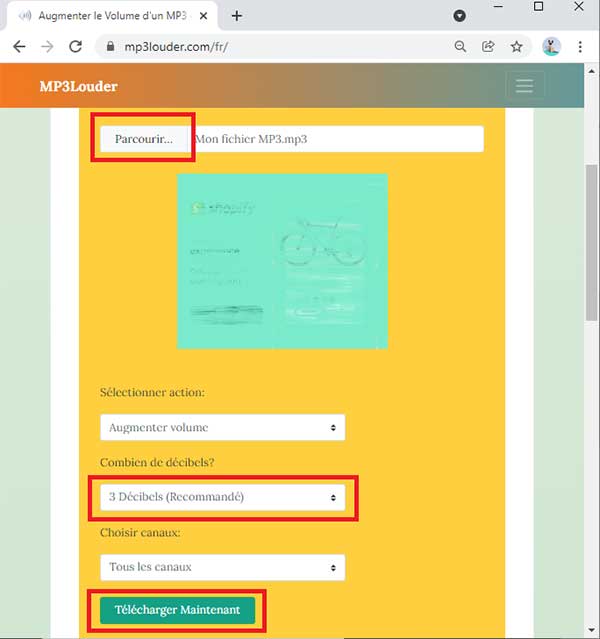The height and width of the screenshot is (639, 600).
Task: Click the Télécharger Maintenant button
Action: (x=177, y=610)
